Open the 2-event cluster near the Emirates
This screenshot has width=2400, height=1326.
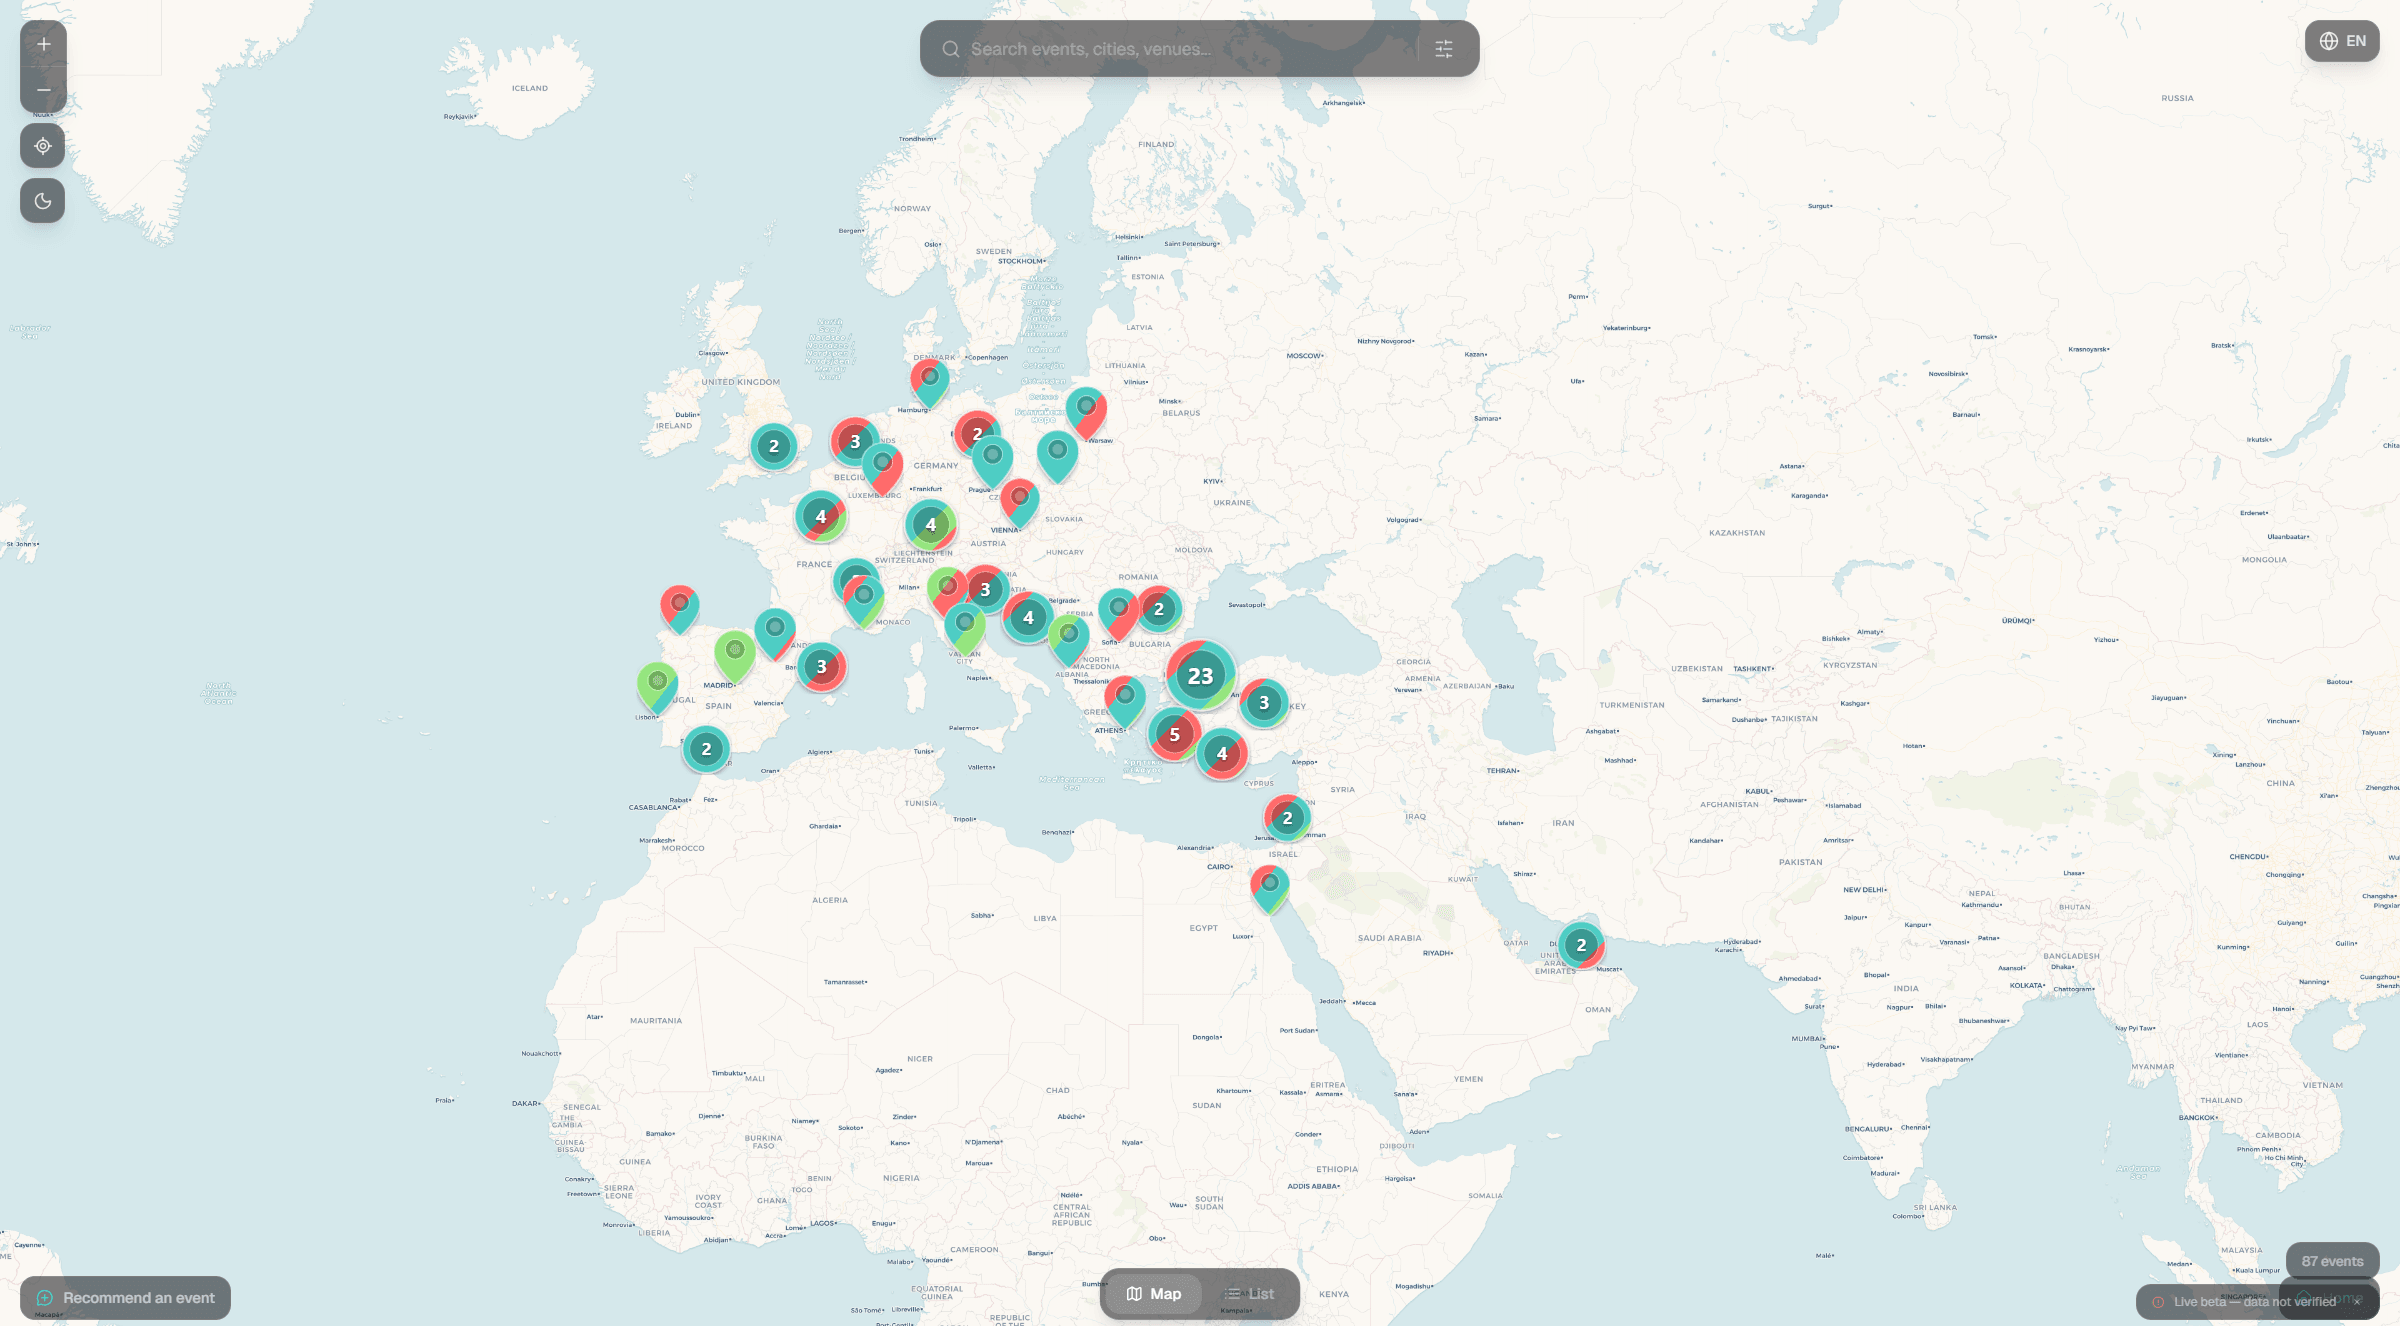(1581, 945)
